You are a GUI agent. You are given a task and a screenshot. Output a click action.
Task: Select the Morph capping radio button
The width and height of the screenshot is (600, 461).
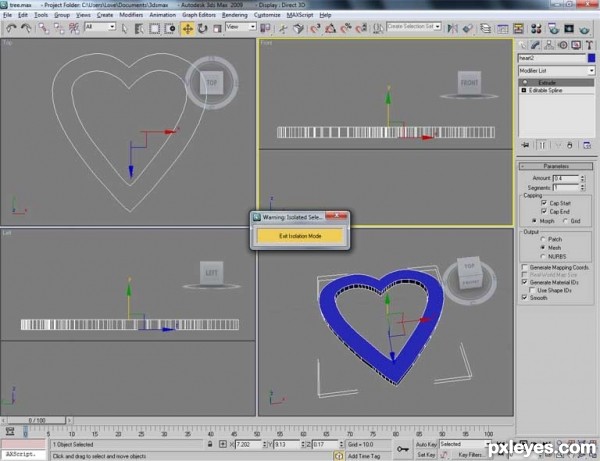(x=534, y=221)
